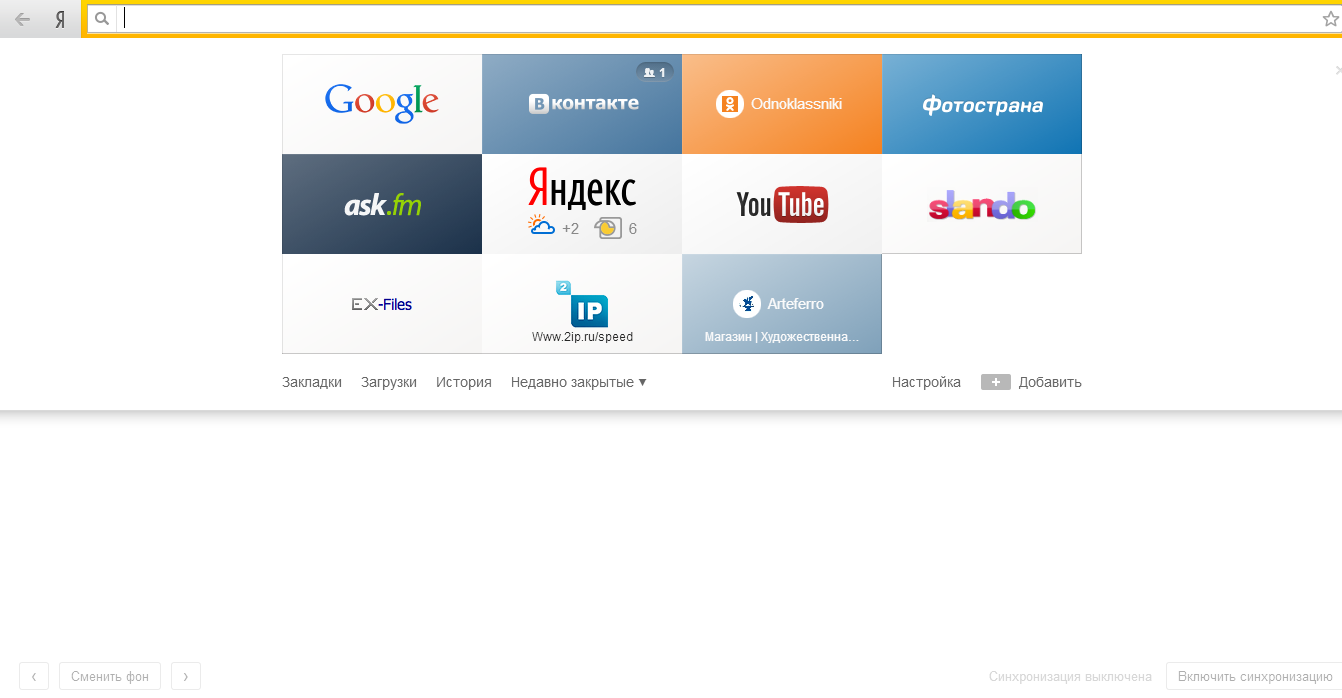Bookmark page with the star icon
Screen dimensions: 1342x698
pos(1330,19)
